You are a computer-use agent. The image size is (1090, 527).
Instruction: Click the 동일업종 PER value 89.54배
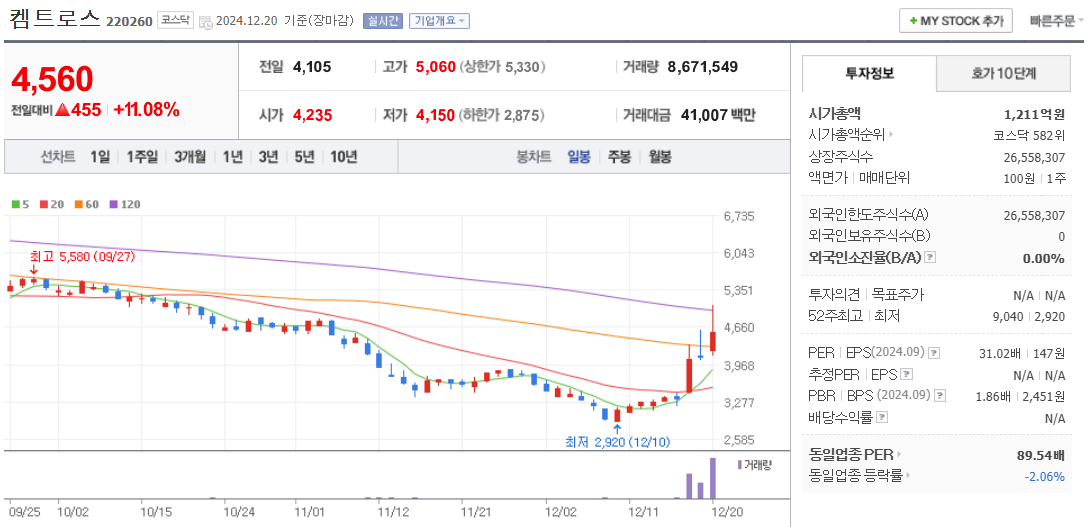(1041, 456)
